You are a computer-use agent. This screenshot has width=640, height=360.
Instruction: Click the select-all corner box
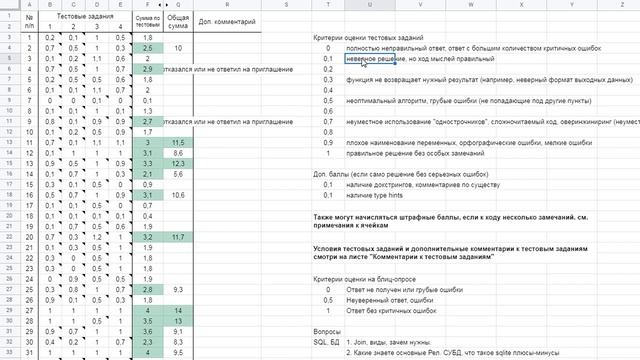9,5
